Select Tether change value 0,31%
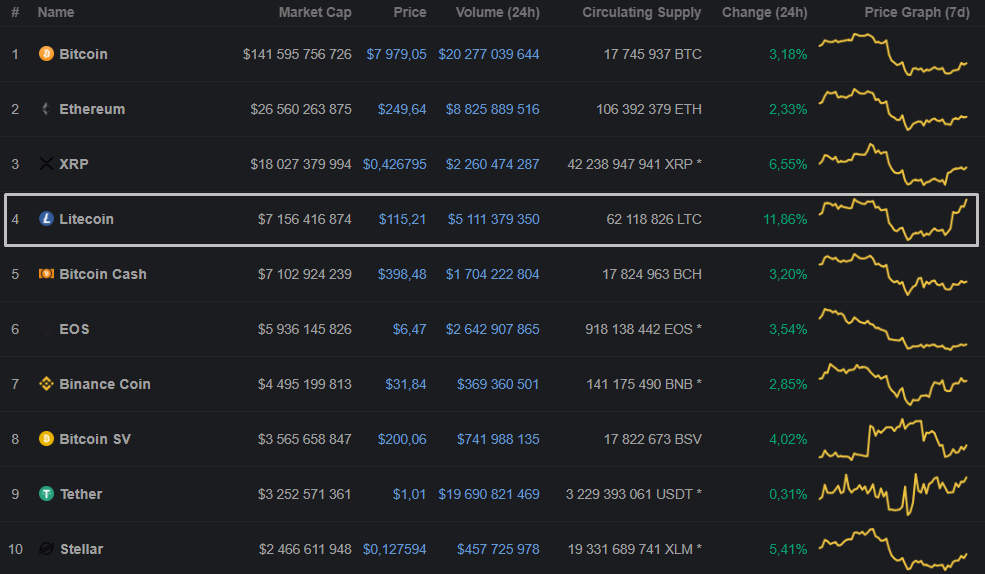Screen dimensions: 985x574 [788, 494]
